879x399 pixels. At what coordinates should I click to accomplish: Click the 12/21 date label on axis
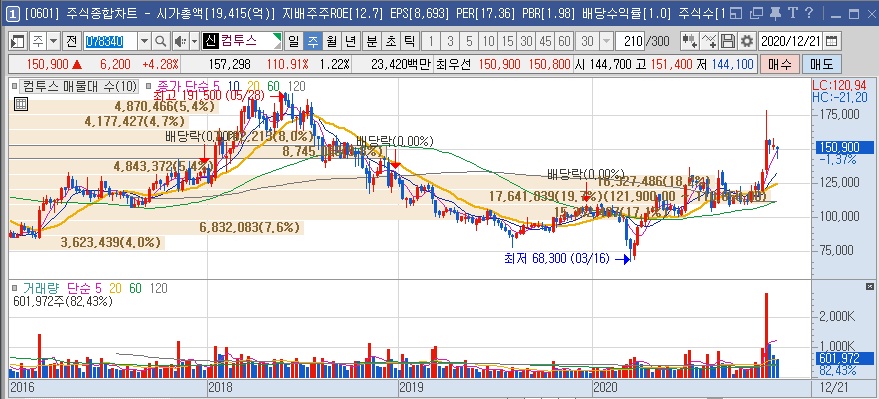(834, 387)
